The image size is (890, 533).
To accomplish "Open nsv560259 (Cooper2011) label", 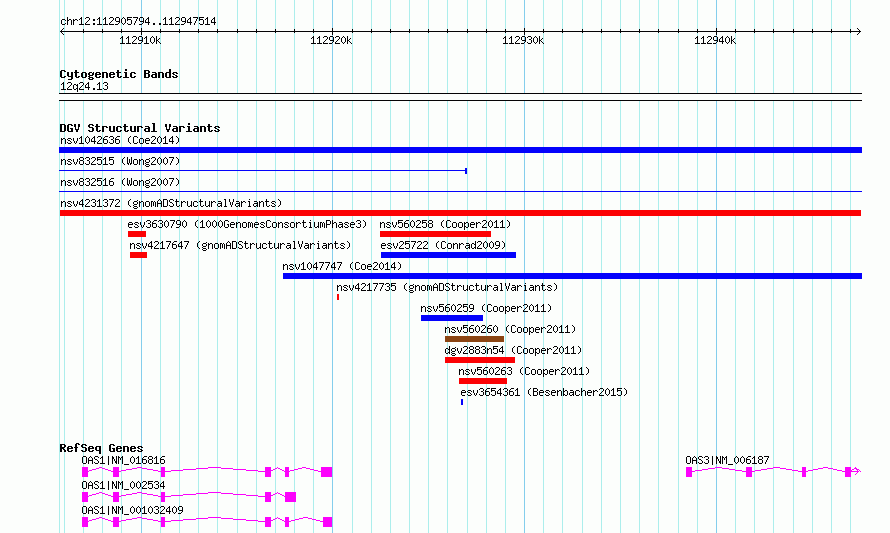I will [486, 308].
